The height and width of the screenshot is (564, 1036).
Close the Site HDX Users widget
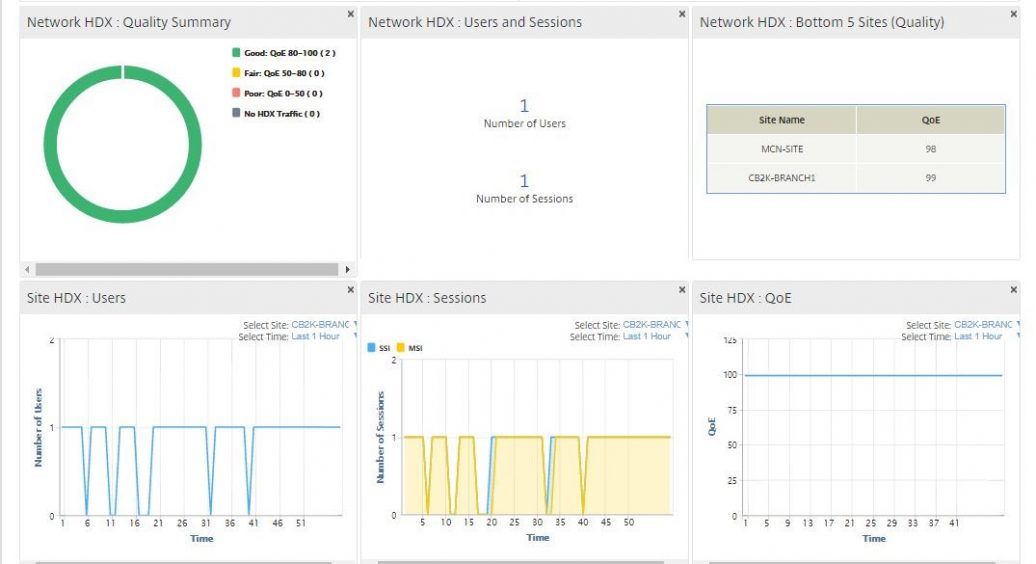(350, 290)
